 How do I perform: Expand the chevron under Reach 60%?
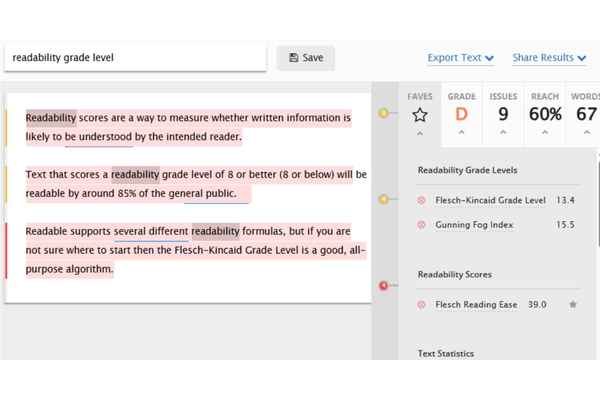tap(545, 132)
